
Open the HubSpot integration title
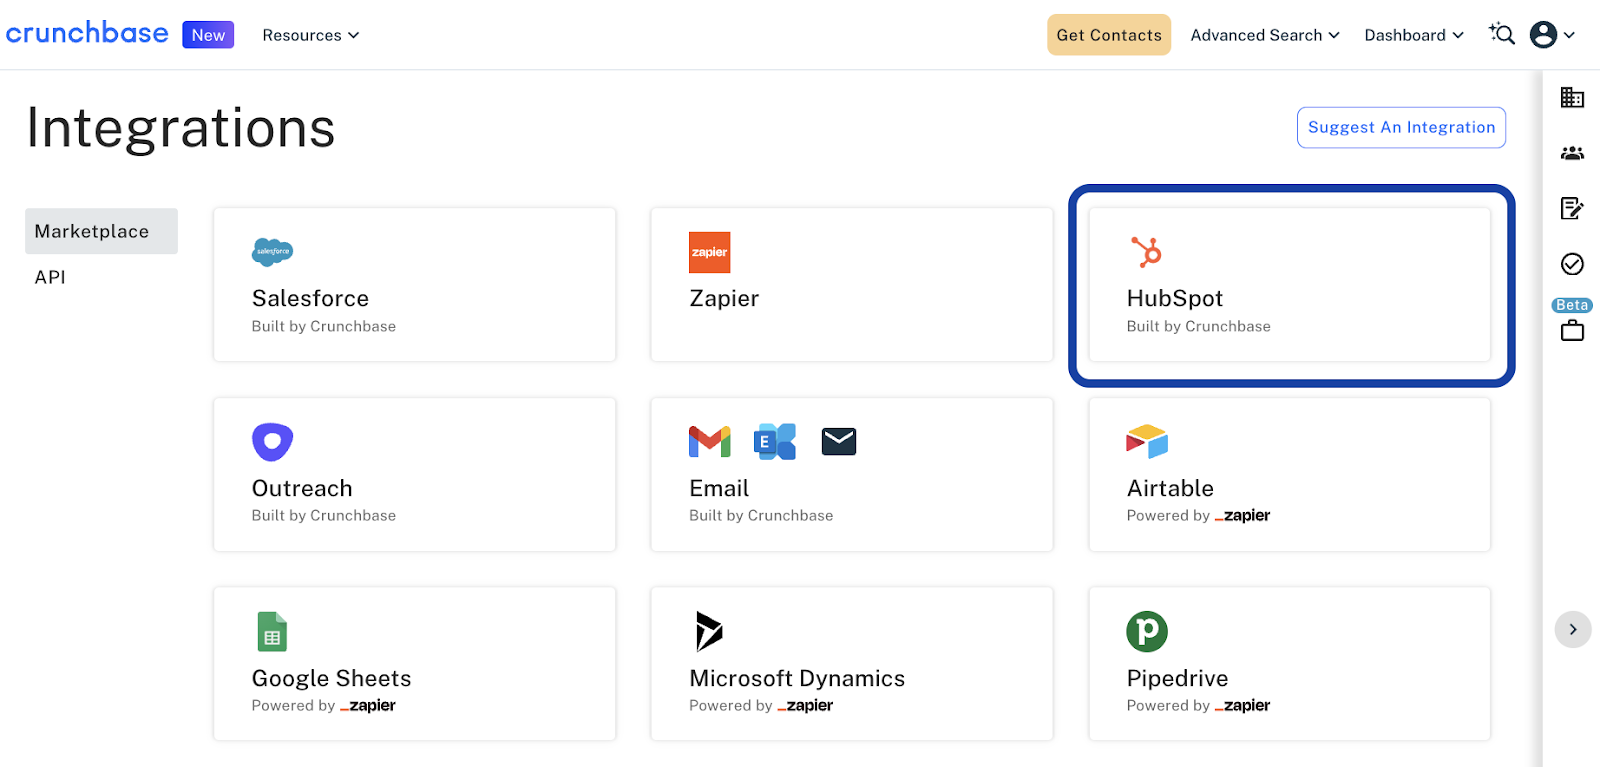[x=1175, y=298]
